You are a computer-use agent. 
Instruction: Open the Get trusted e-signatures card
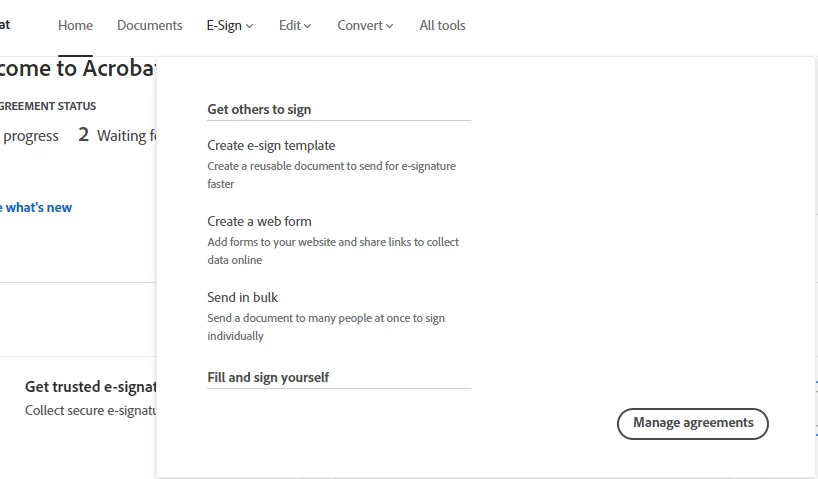coord(91,387)
